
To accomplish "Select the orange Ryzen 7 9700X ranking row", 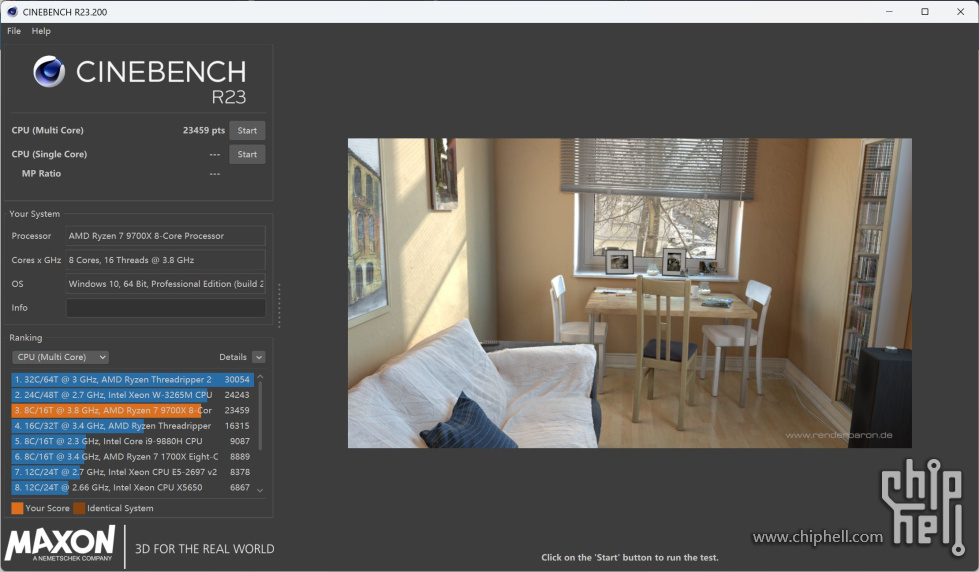I will pyautogui.click(x=132, y=410).
